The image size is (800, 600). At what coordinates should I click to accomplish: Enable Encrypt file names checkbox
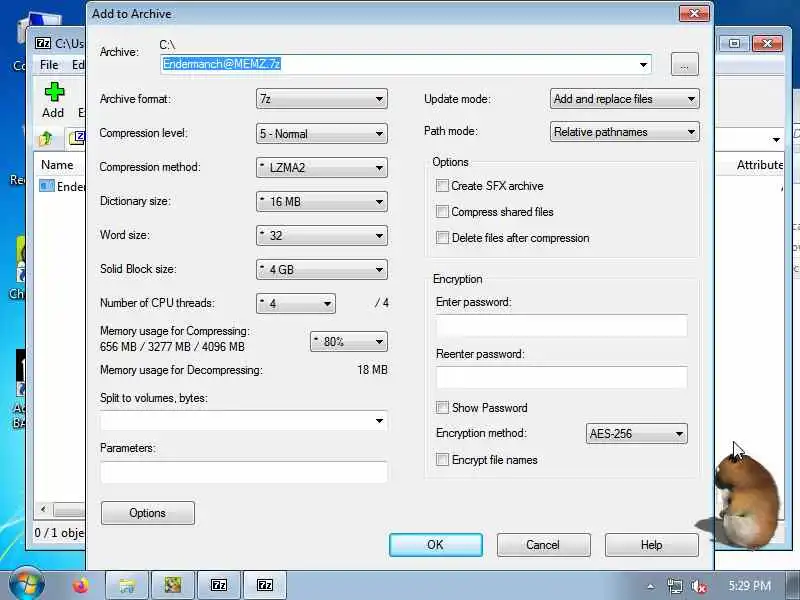(442, 460)
